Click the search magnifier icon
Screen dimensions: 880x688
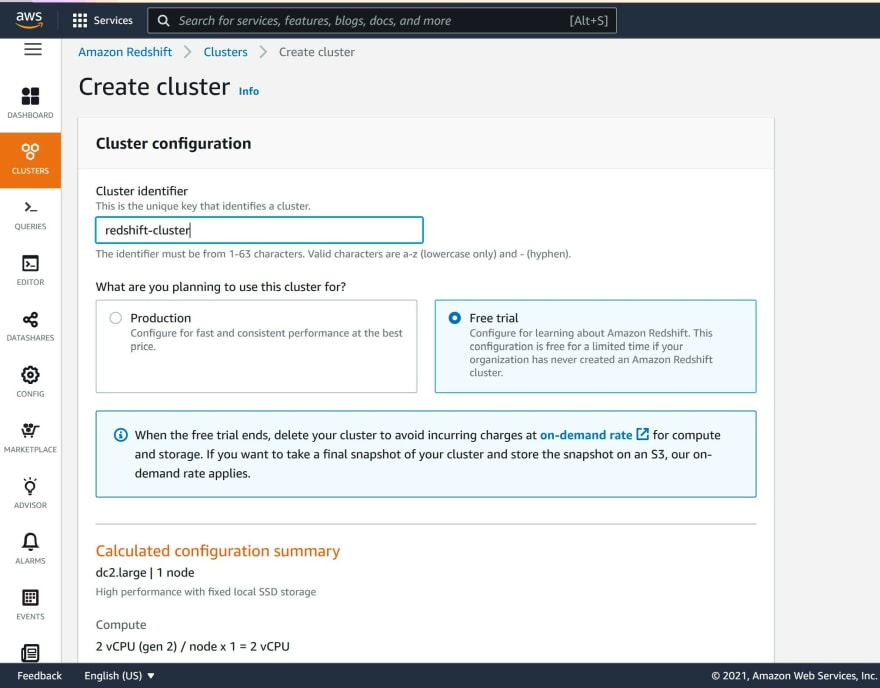[163, 21]
